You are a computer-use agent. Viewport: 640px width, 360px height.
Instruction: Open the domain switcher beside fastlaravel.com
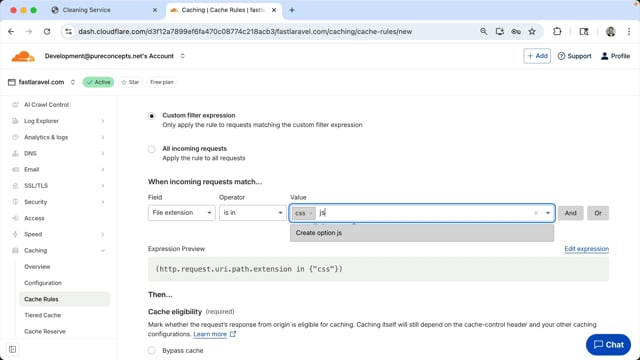(73, 82)
